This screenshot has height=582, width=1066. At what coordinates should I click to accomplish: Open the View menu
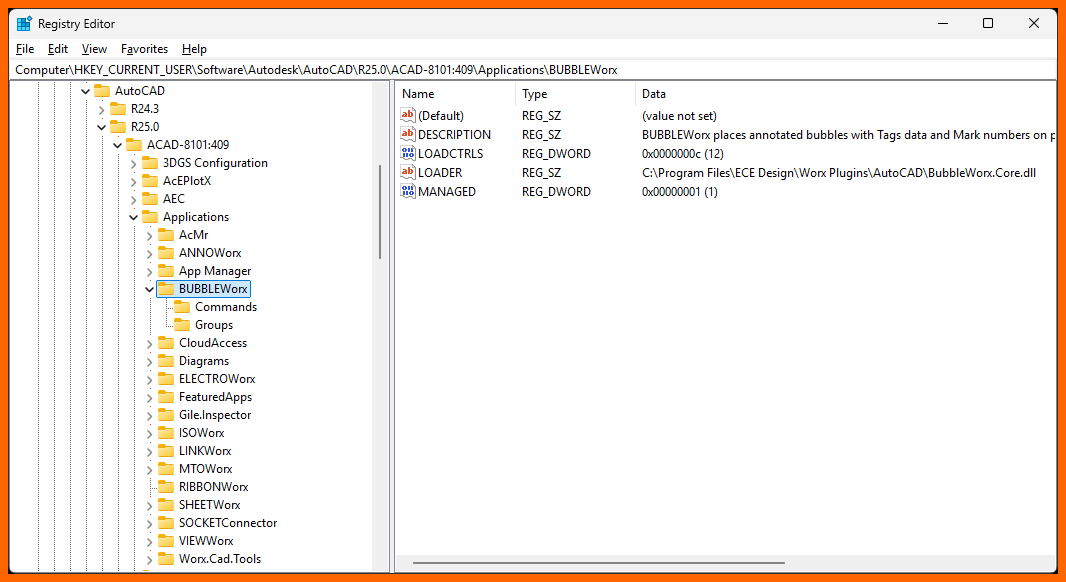pos(94,49)
